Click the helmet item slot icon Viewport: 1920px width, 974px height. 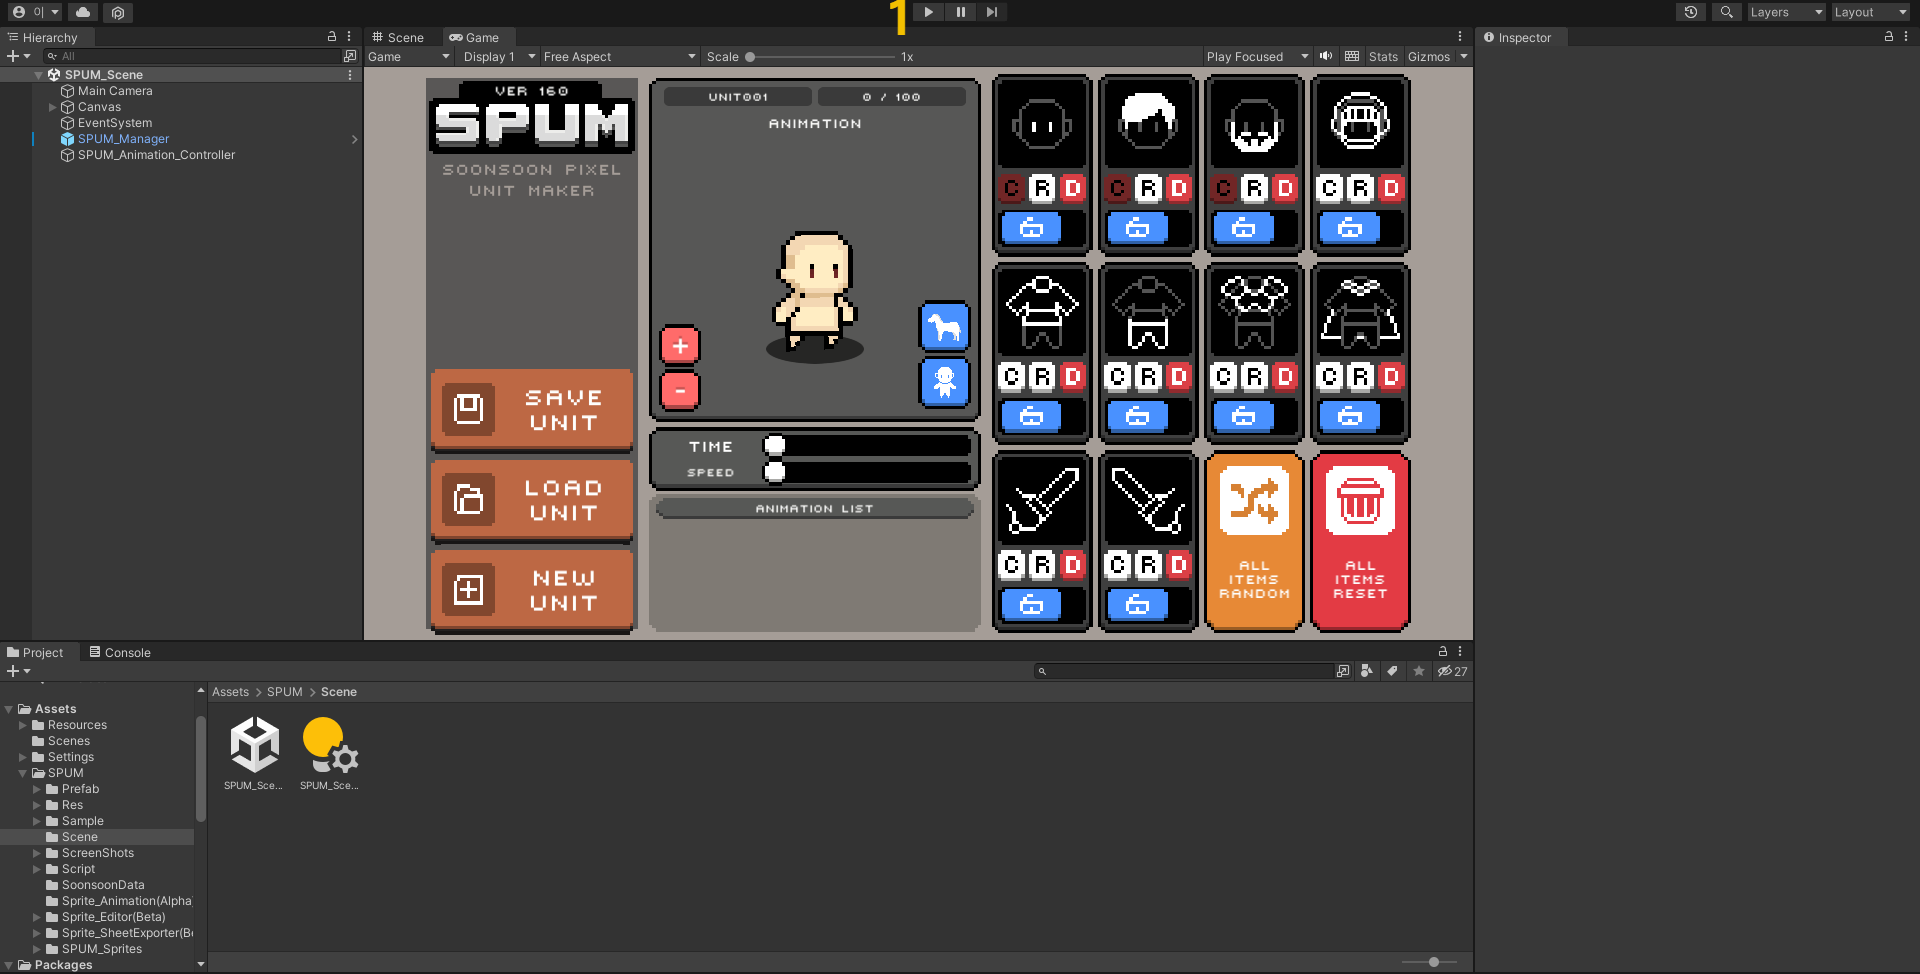pos(1360,124)
